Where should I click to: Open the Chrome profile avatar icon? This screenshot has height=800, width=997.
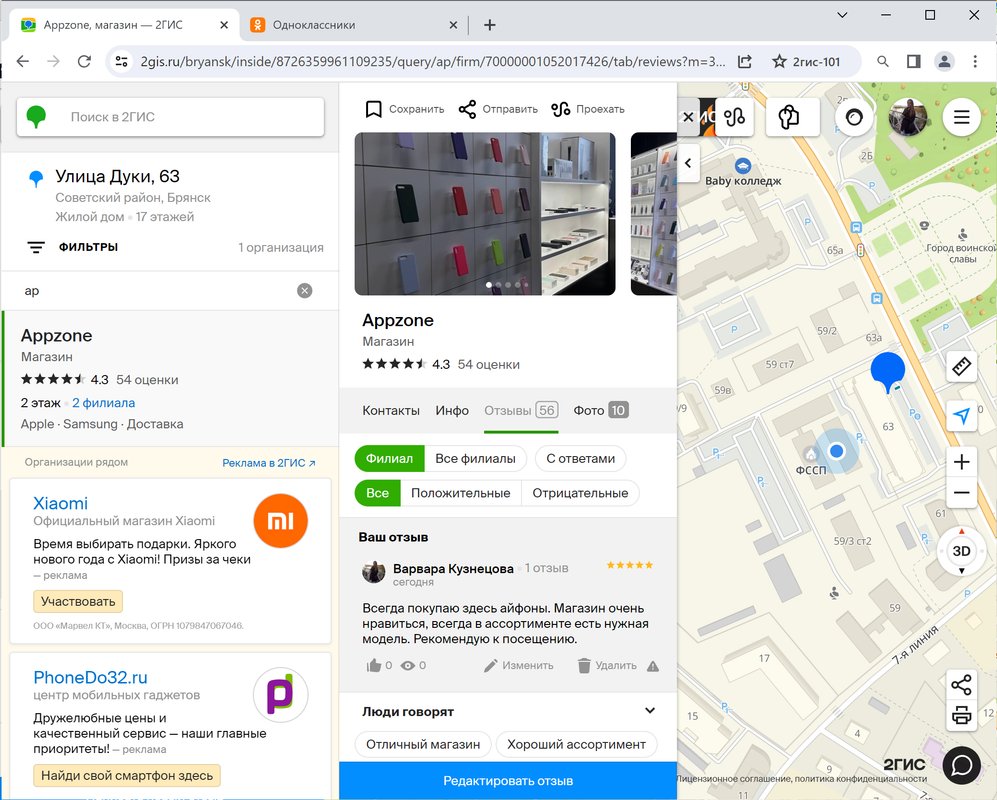coord(944,62)
